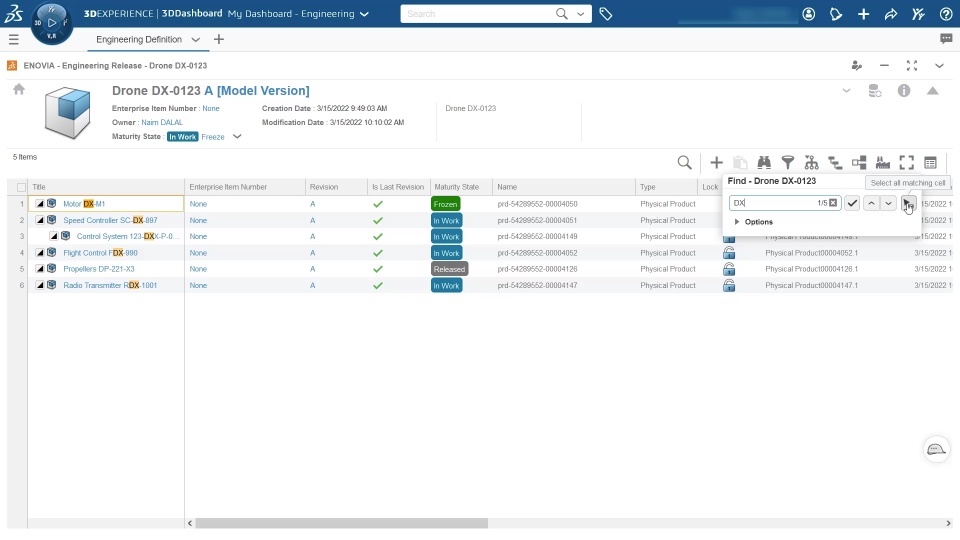Click the home icon near product thumbnail
This screenshot has width=960, height=540.
19,89
